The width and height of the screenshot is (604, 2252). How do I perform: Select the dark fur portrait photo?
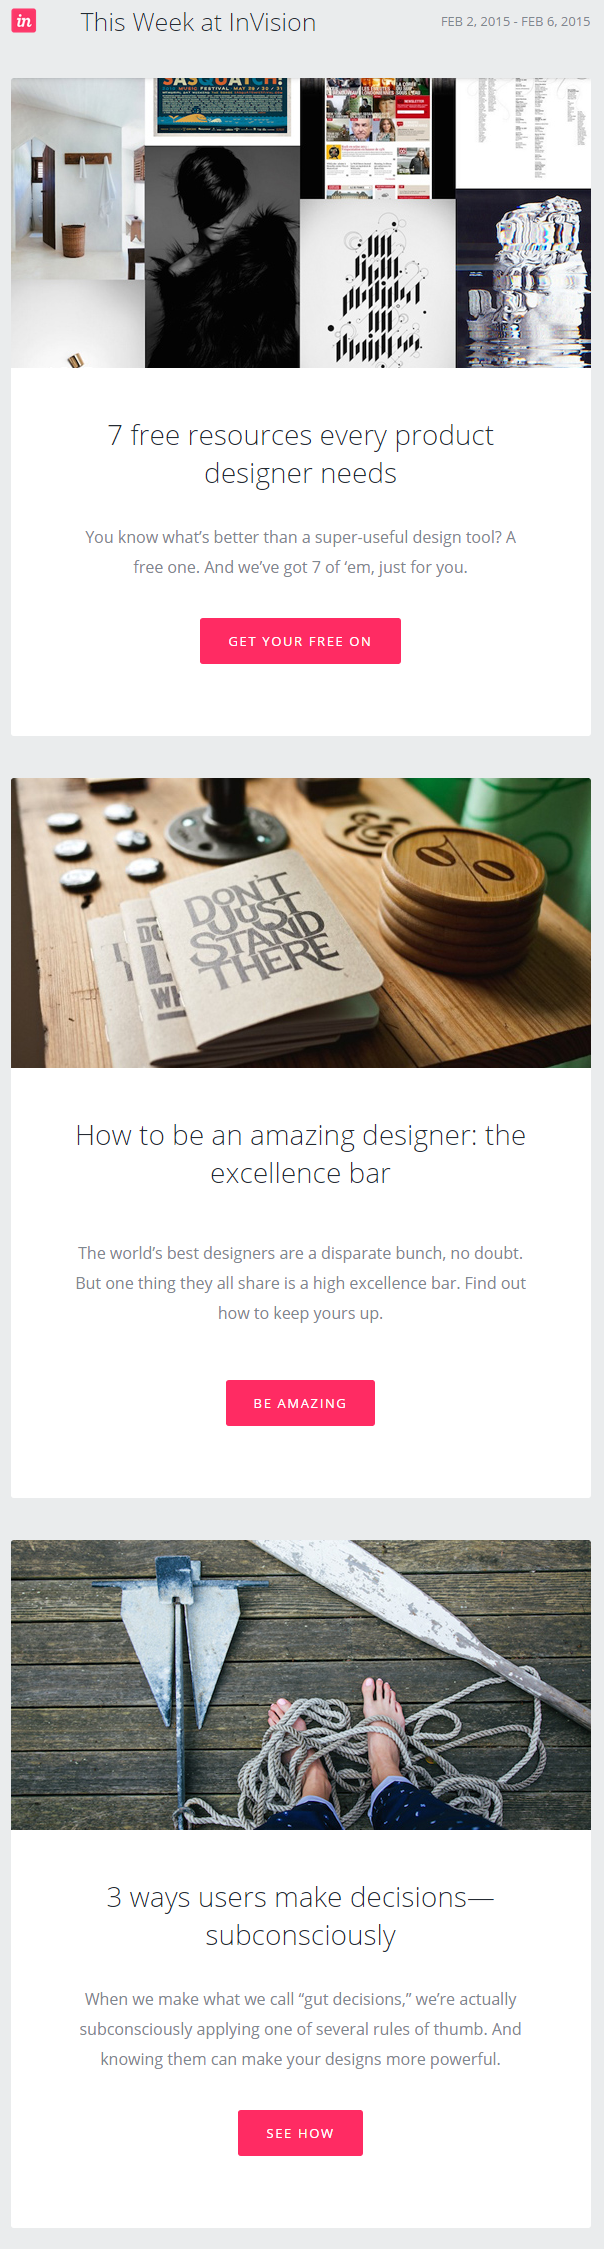[x=222, y=258]
